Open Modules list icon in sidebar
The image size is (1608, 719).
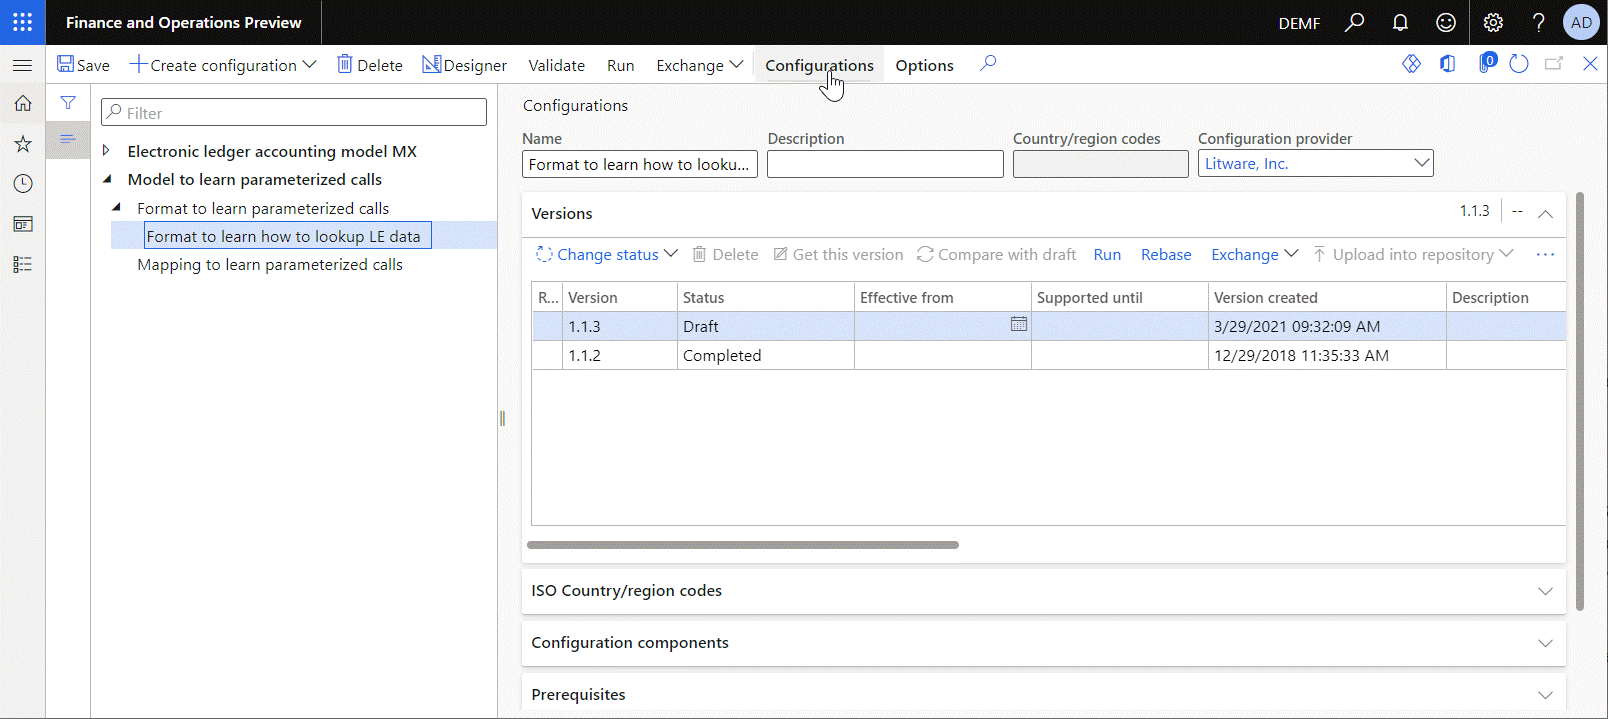coord(22,264)
